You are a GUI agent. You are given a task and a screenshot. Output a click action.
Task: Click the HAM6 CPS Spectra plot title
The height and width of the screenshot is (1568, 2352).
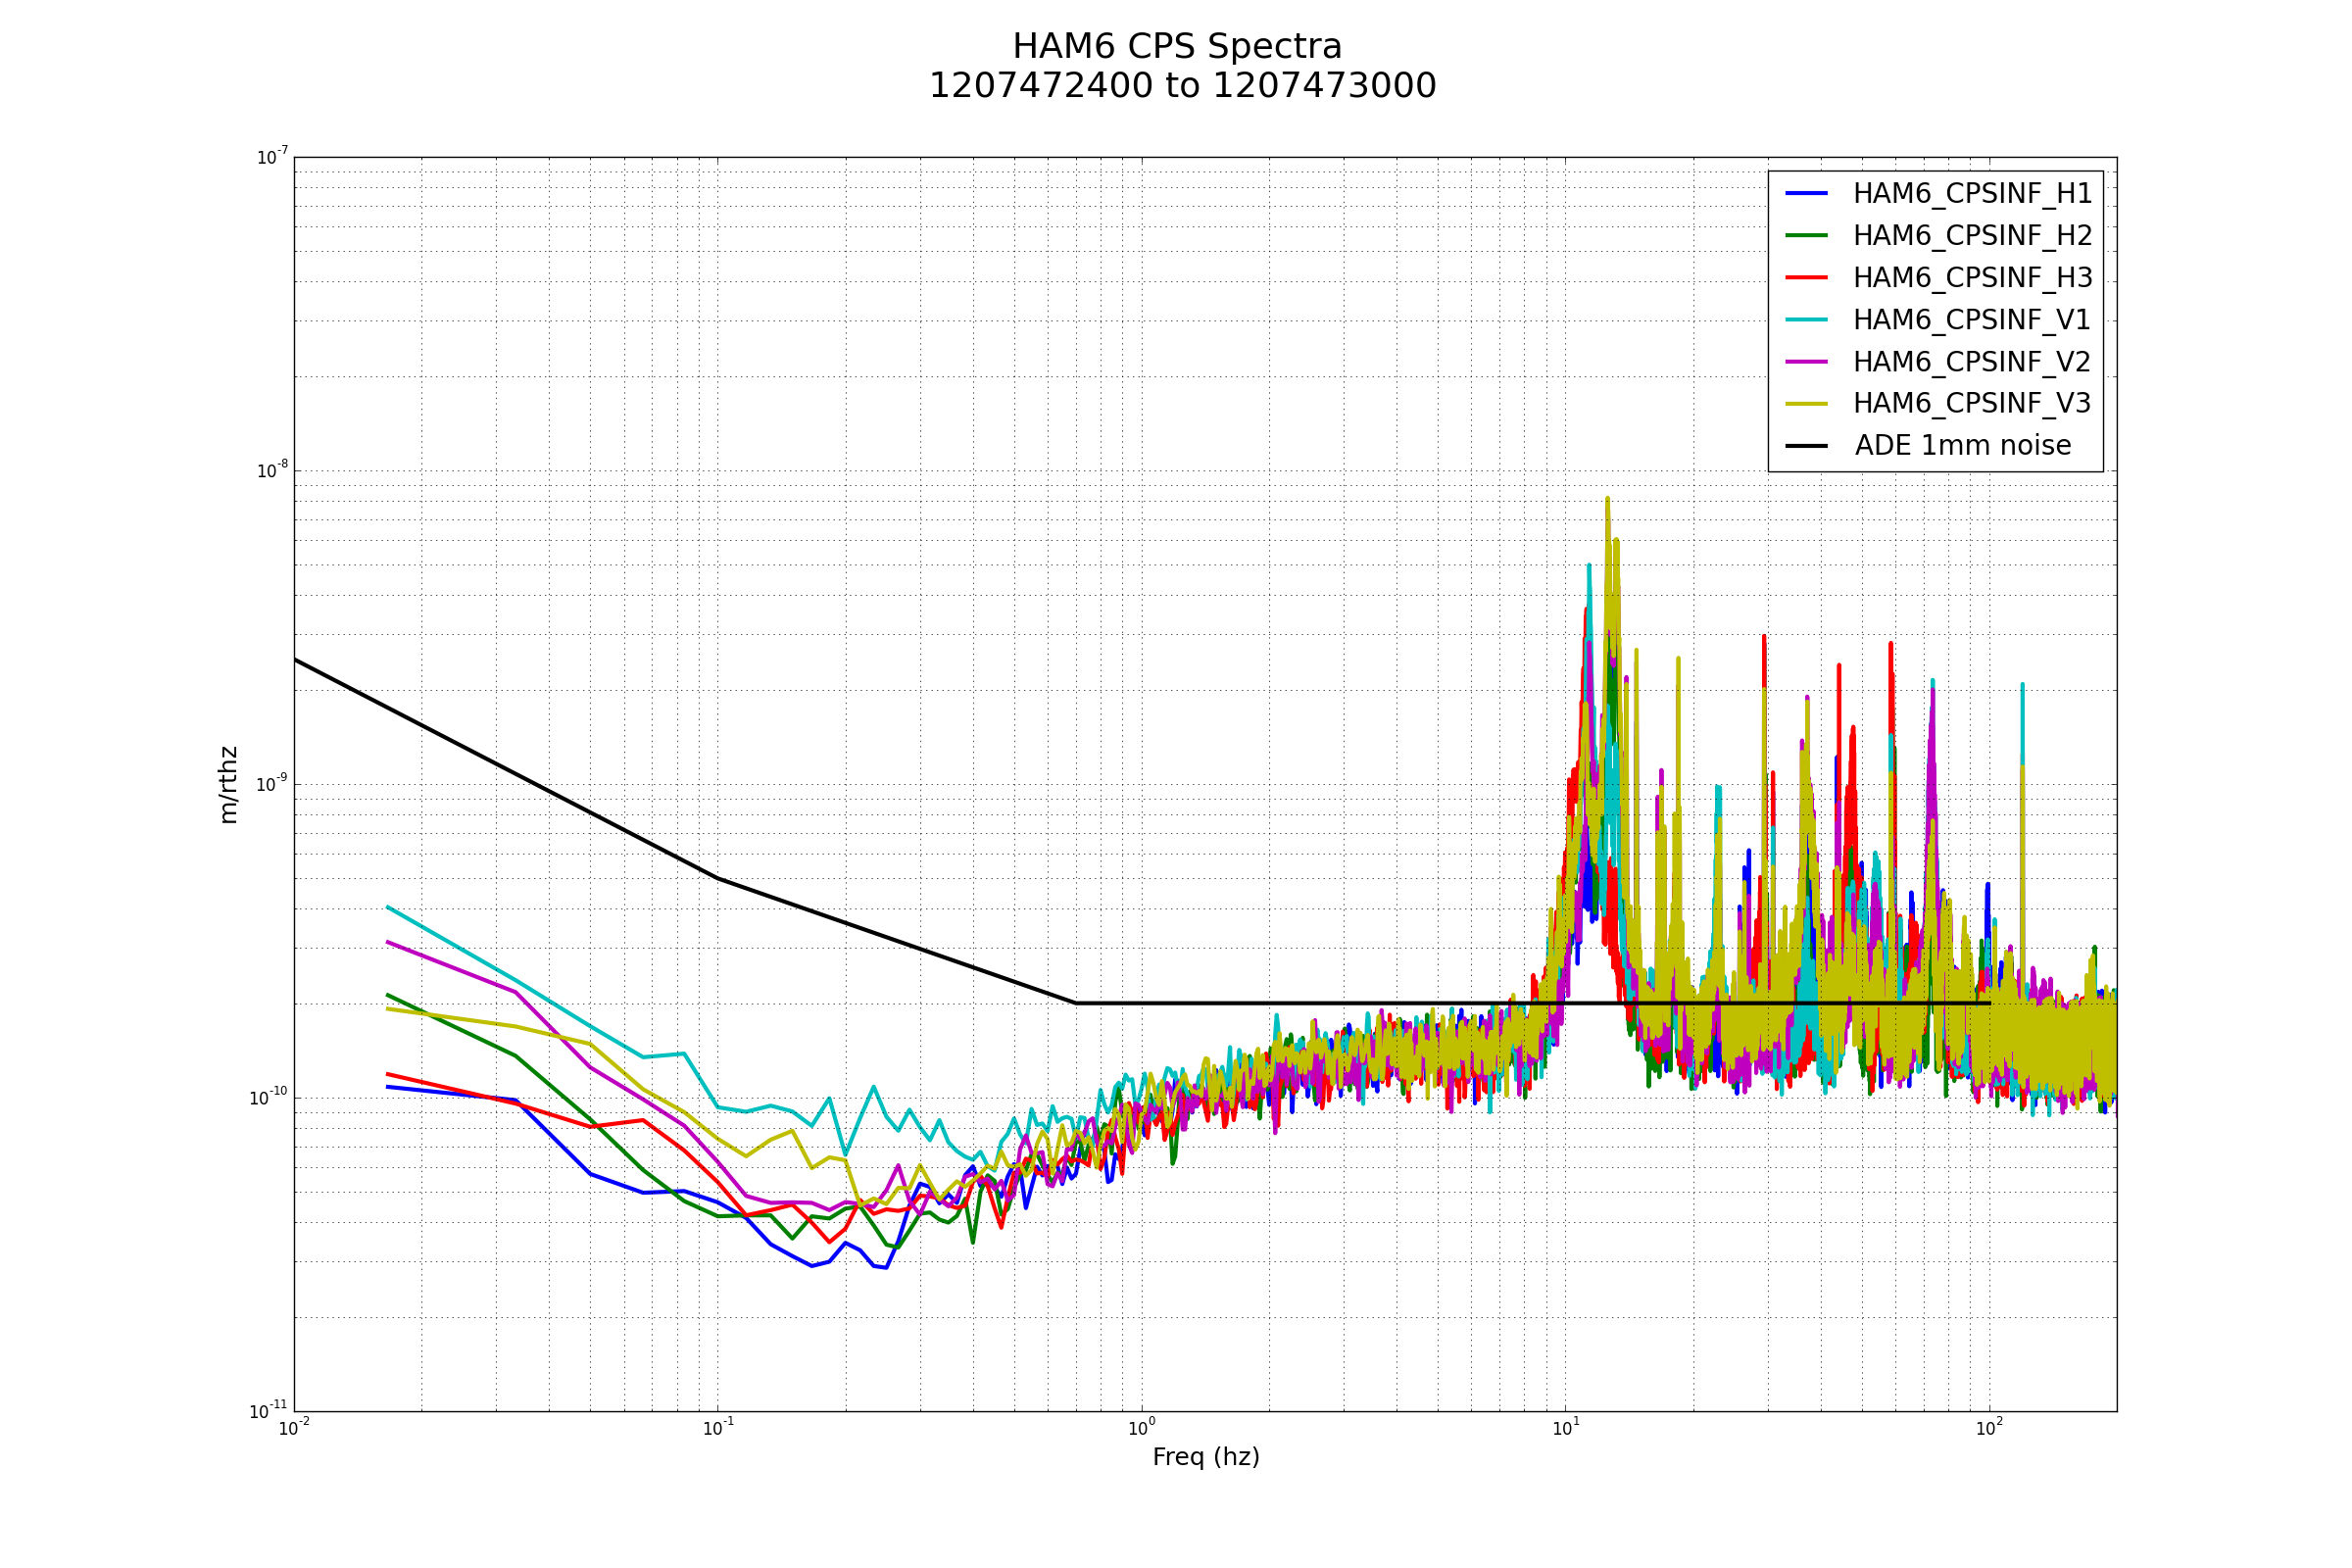click(1177, 47)
